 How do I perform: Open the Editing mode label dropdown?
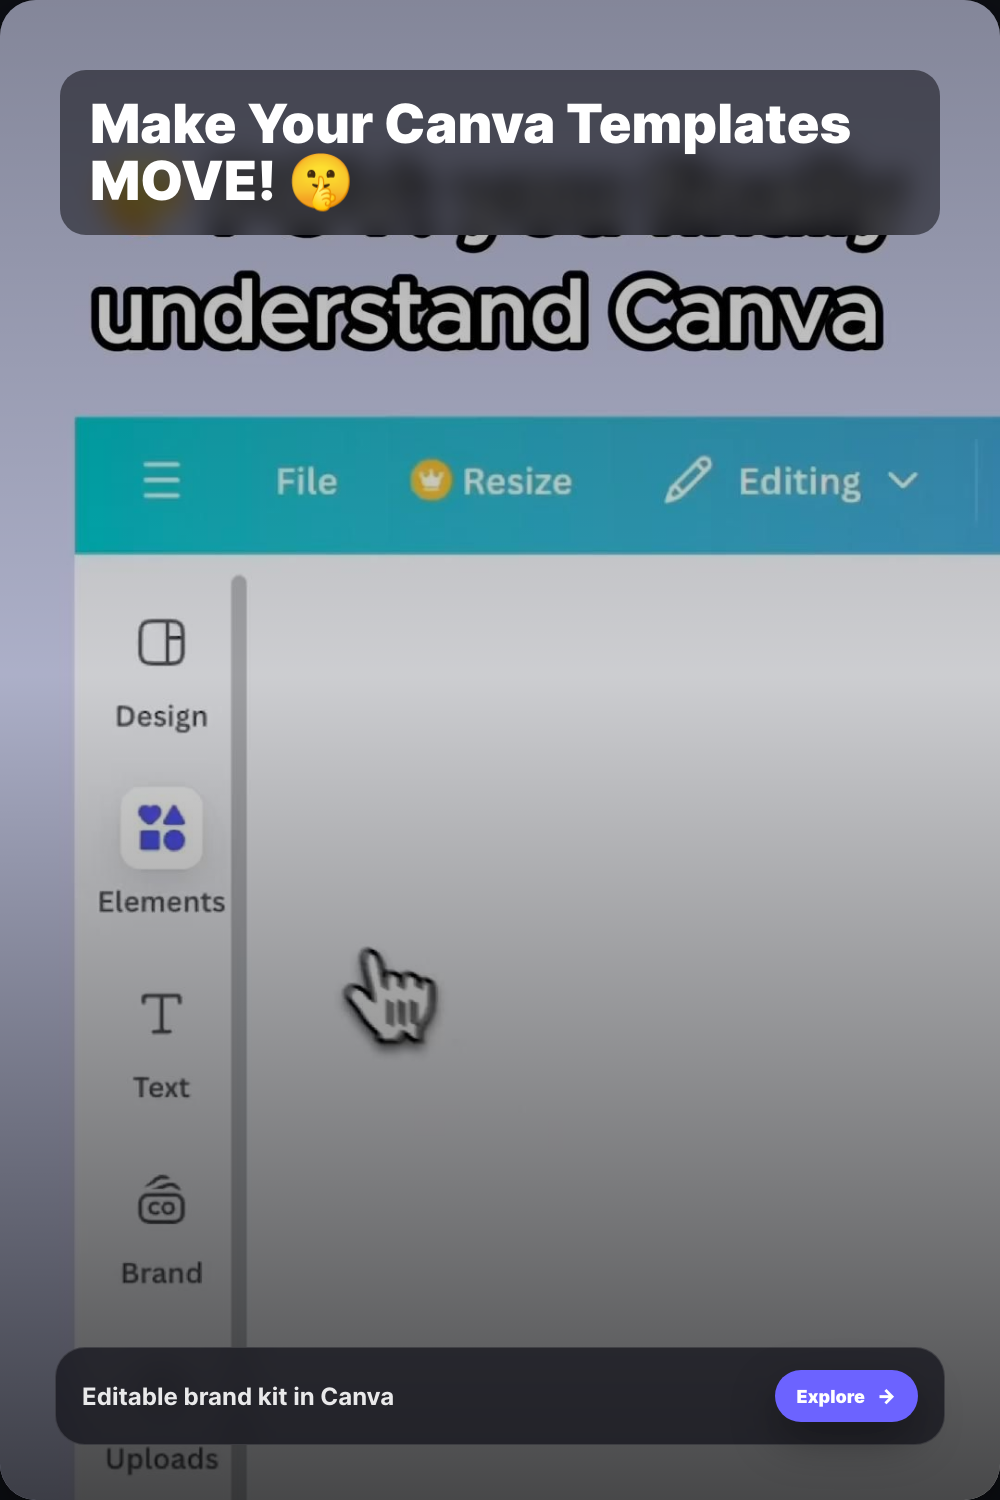(799, 482)
